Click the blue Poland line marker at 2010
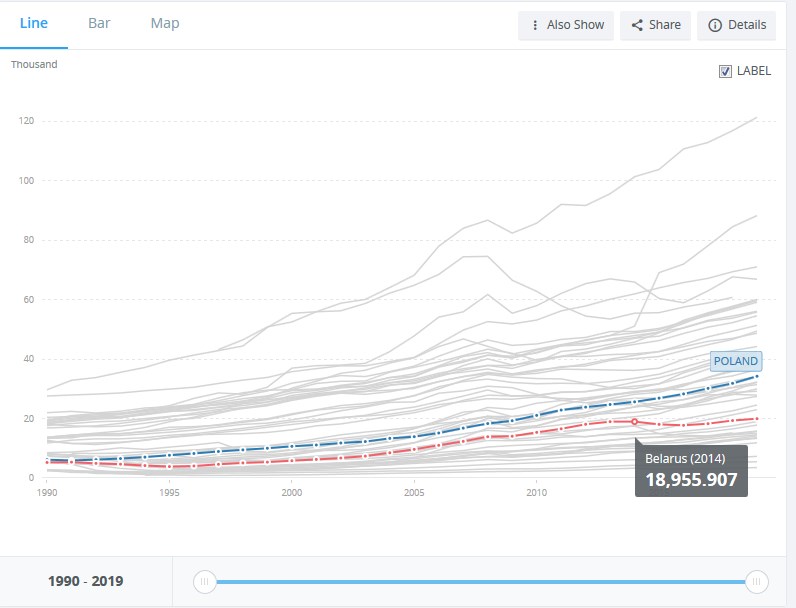Image resolution: width=796 pixels, height=608 pixels. click(x=537, y=415)
